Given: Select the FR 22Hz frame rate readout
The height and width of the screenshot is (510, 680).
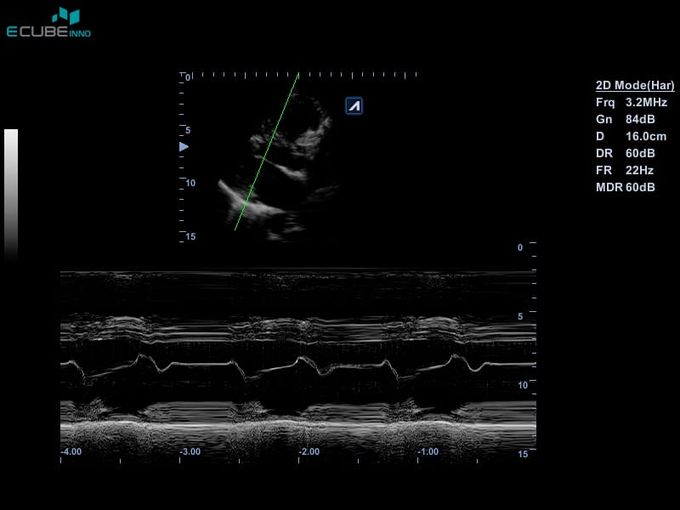Looking at the screenshot, I should (x=624, y=171).
